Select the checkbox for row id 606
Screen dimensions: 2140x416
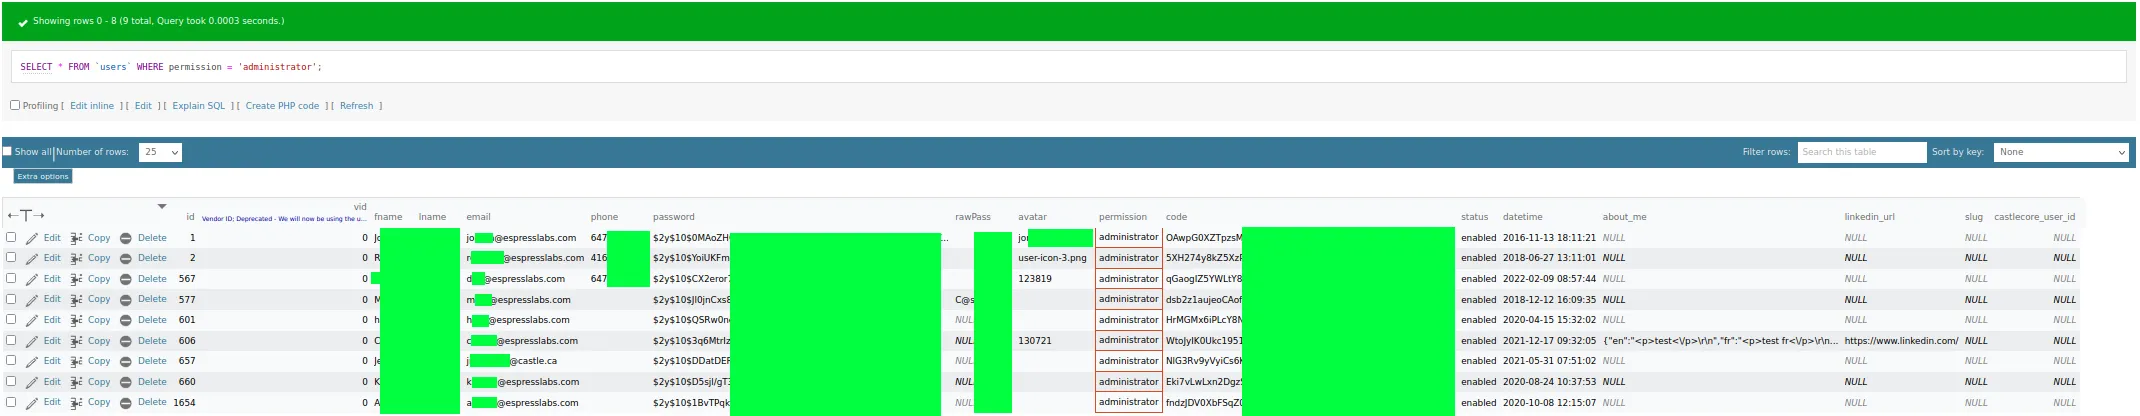(x=11, y=340)
